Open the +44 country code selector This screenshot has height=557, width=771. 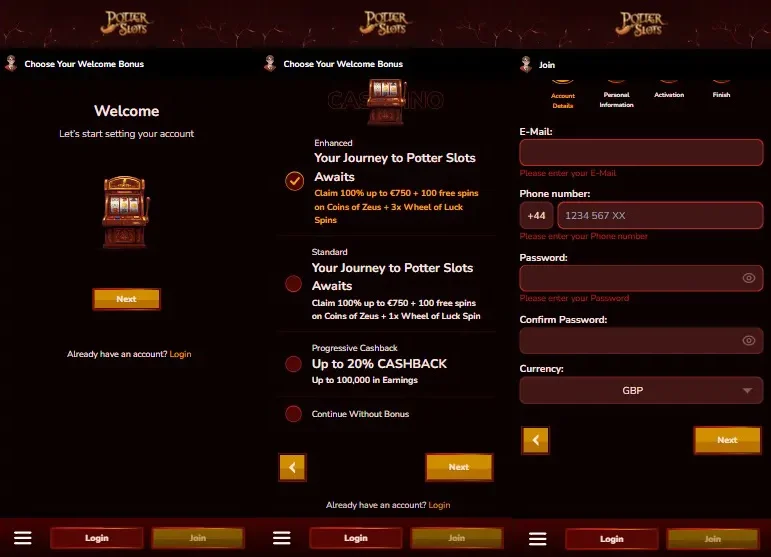tap(536, 215)
